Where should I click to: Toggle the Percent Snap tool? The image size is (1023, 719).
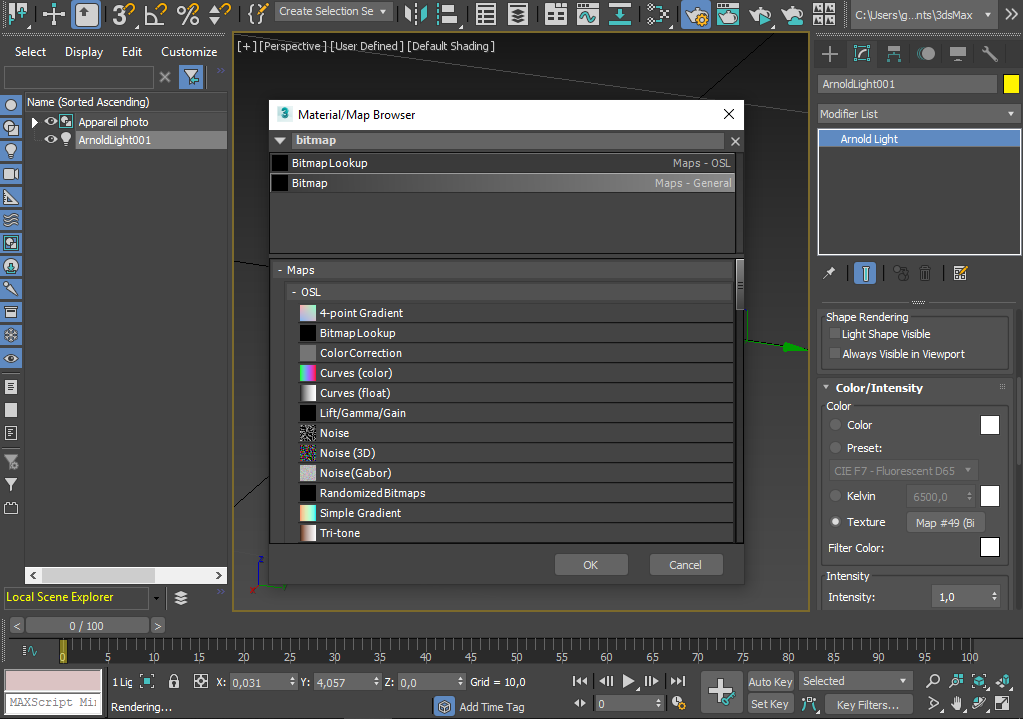pyautogui.click(x=188, y=14)
